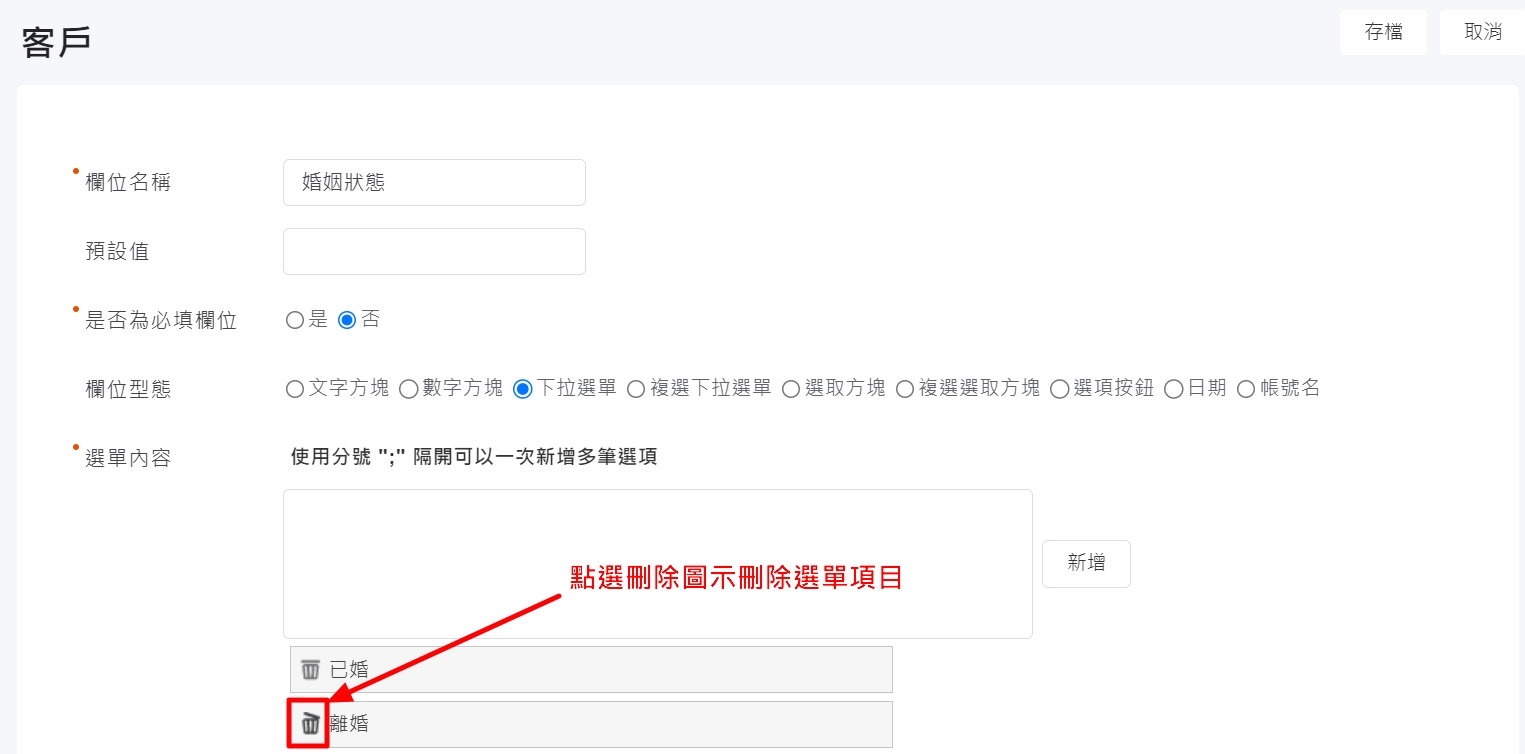The image size is (1525, 754).
Task: Click the trash icon beside 已婚
Action: 311,670
